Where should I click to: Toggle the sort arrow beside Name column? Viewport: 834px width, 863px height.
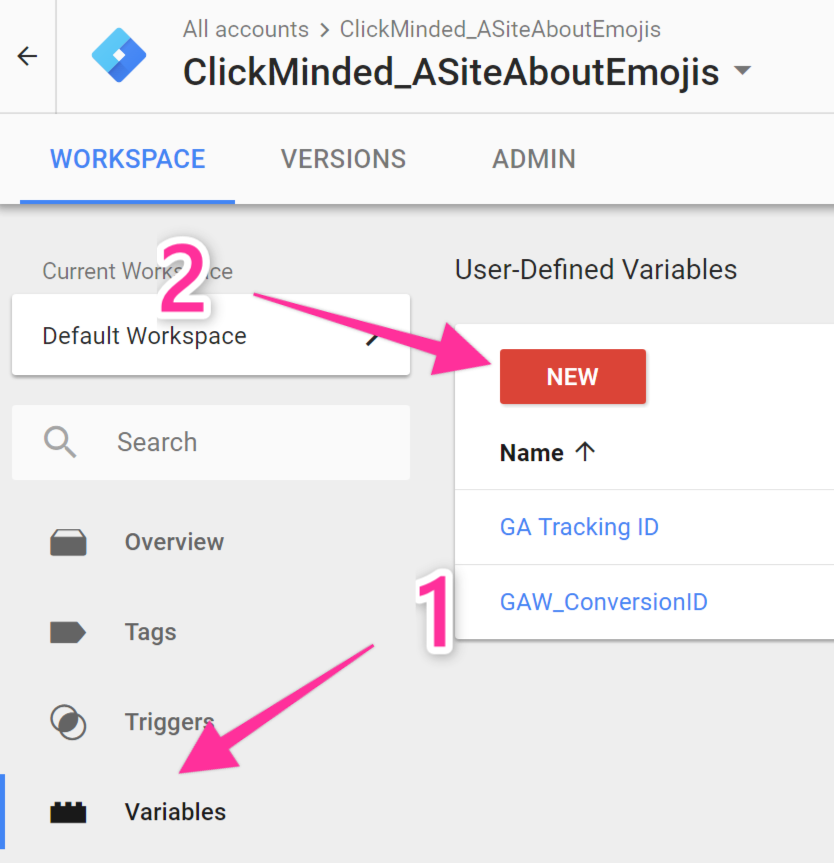tap(585, 452)
